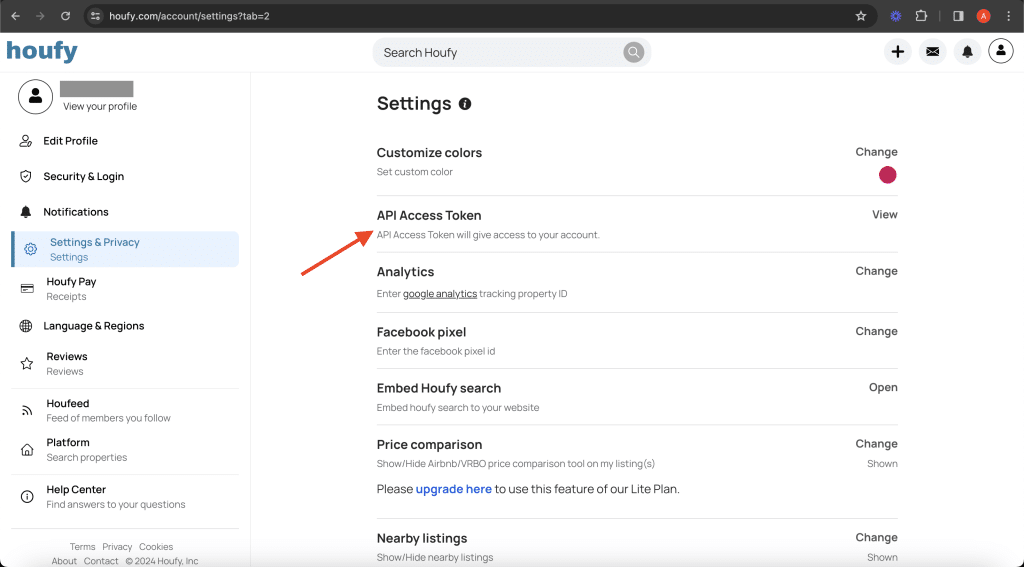
Task: Bookmark page with star icon
Action: coord(861,16)
